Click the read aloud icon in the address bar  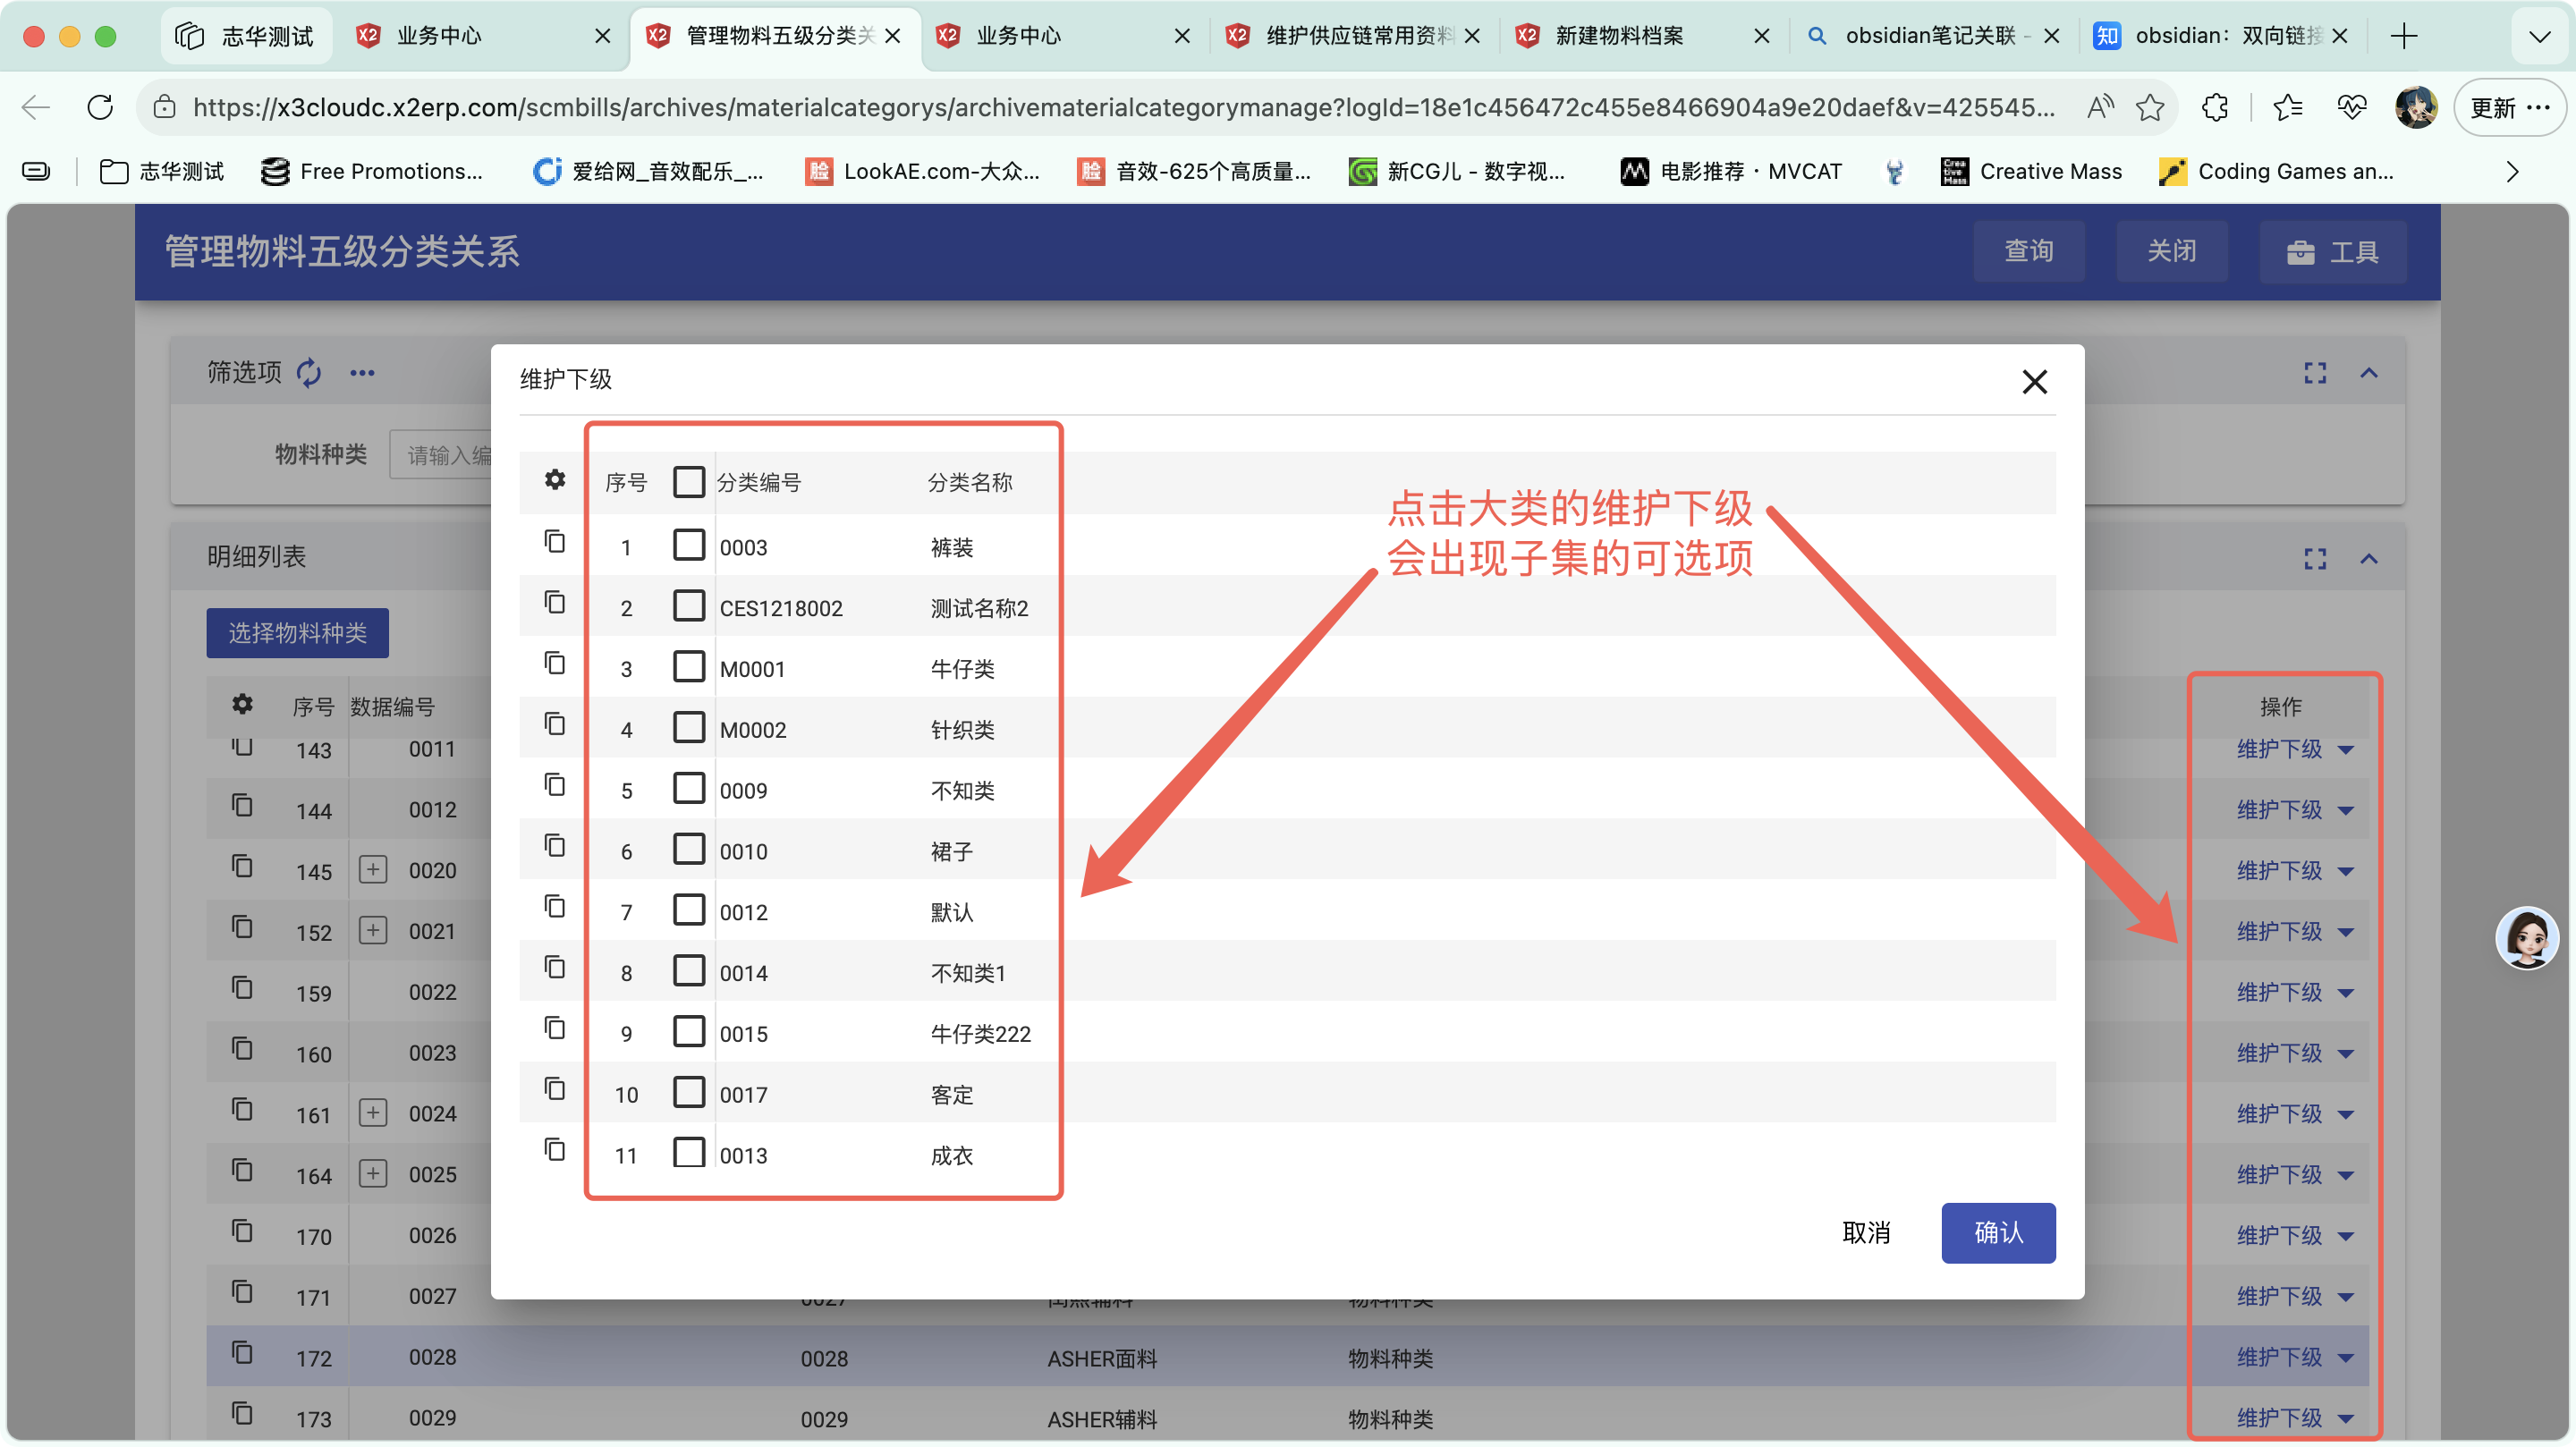(x=2100, y=107)
